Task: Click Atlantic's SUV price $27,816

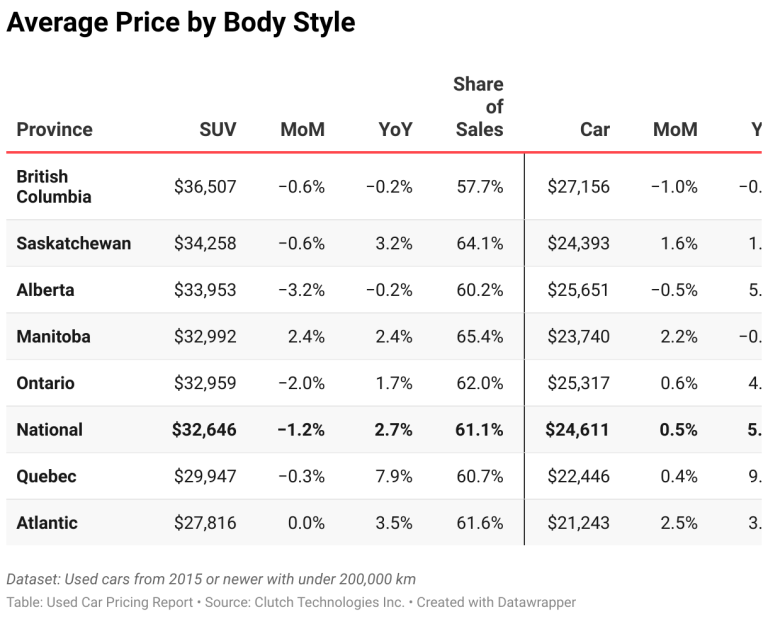Action: click(x=205, y=523)
